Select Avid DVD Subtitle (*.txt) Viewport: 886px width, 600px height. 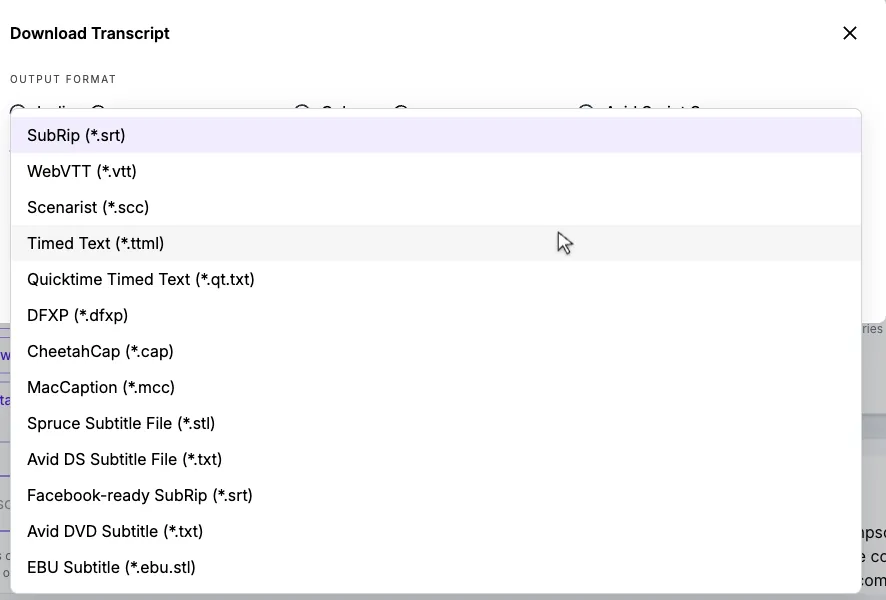[x=436, y=531]
